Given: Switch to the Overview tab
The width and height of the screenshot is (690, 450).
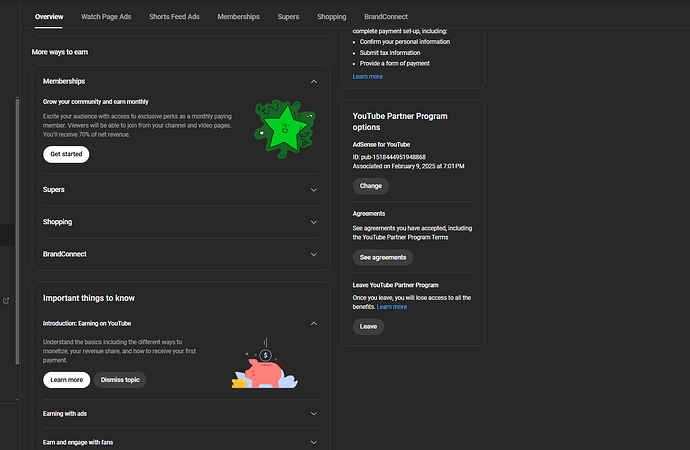Looking at the screenshot, I should (x=49, y=17).
